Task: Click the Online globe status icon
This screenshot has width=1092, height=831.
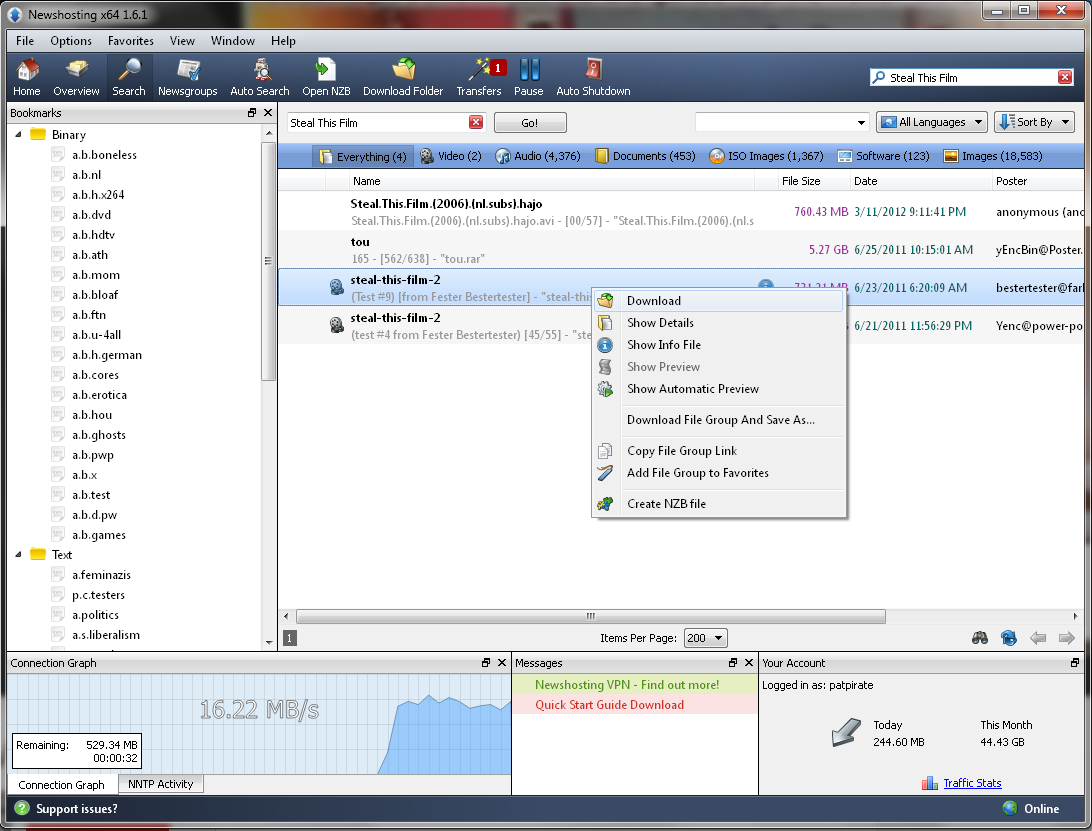Action: tap(1010, 808)
